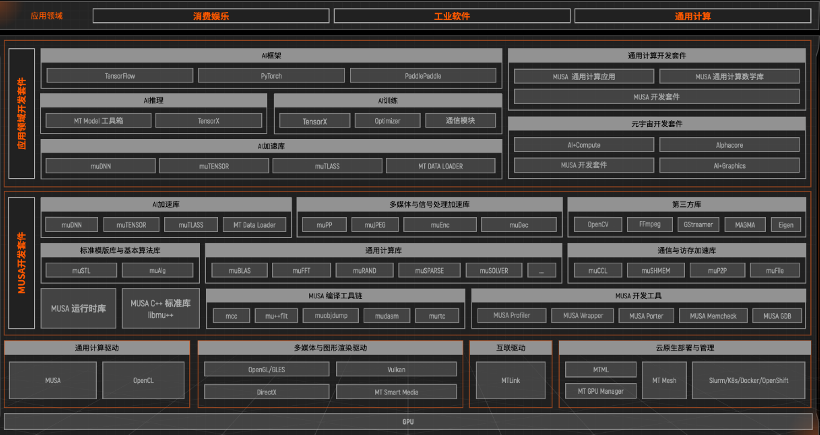
Task: Click the PaddlePaddle framework box
Action: [x=423, y=76]
